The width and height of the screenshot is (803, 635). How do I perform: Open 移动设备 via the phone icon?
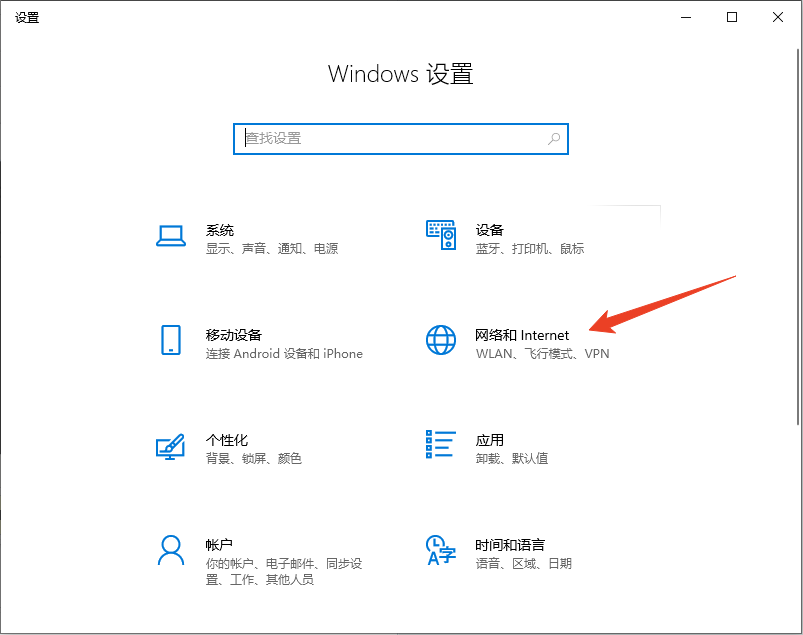tap(171, 341)
